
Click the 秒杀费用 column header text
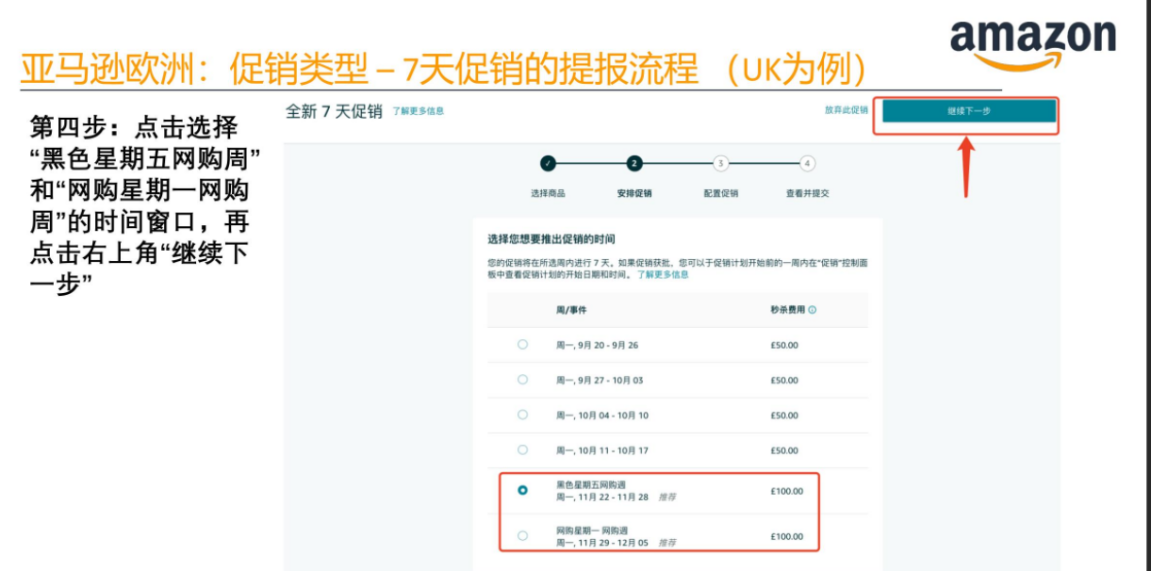[x=788, y=310]
